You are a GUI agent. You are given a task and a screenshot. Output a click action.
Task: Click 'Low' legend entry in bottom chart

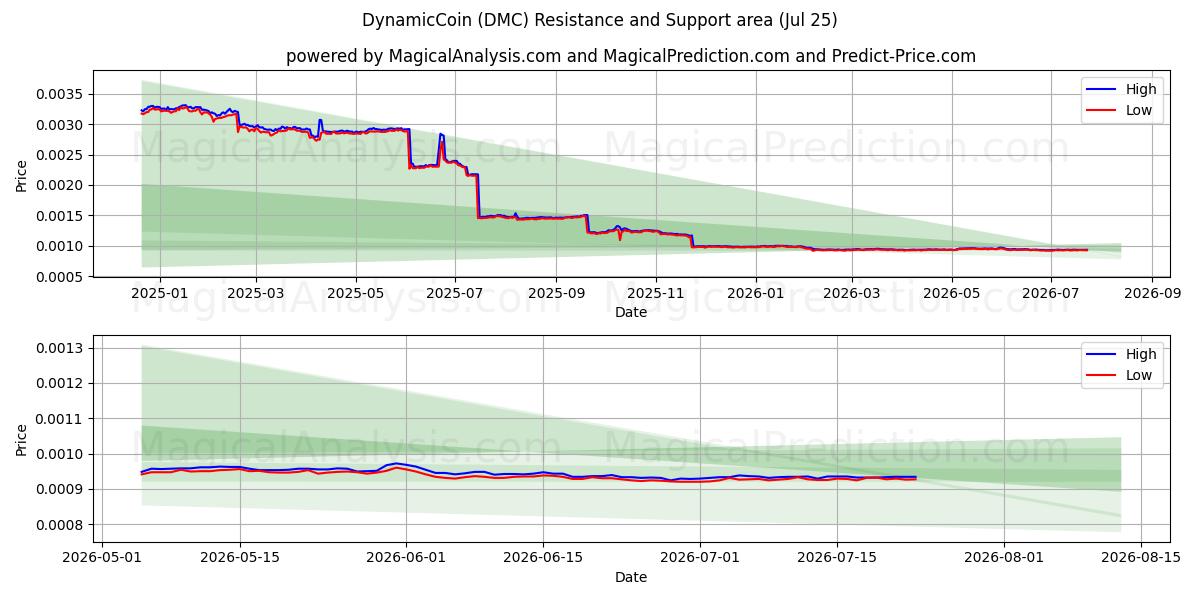[1139, 375]
